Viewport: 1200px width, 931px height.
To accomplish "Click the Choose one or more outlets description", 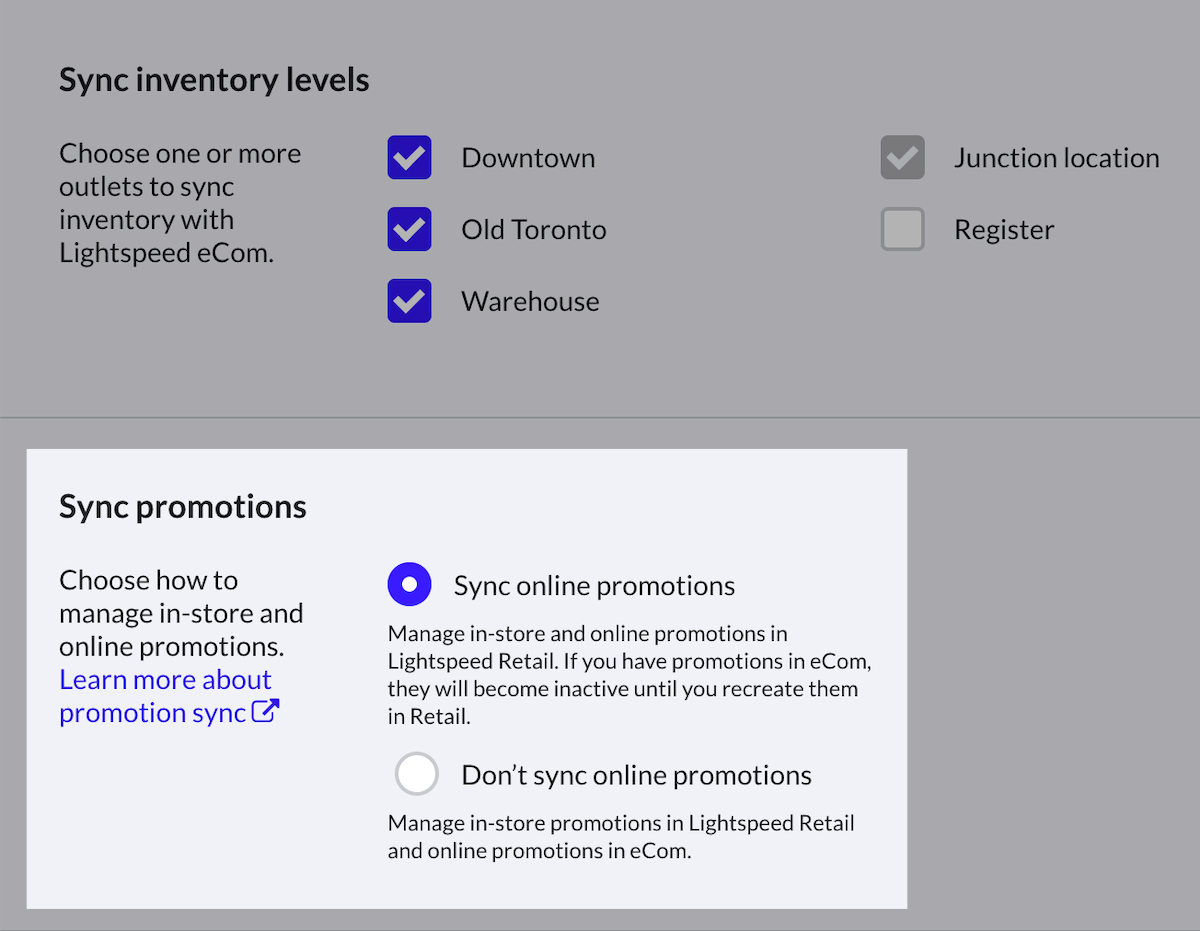I will pos(180,203).
